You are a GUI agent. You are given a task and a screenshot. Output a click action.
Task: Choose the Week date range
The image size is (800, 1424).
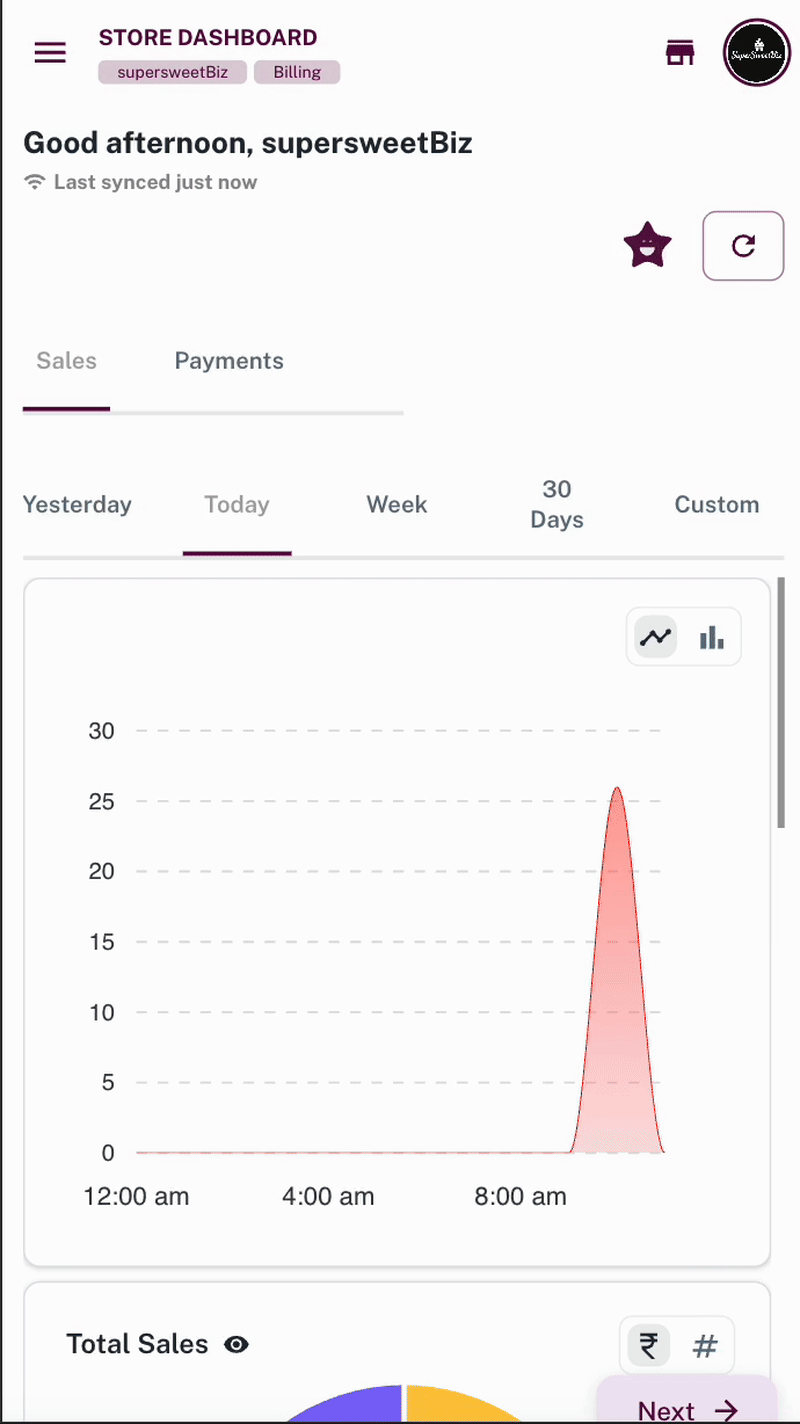point(397,505)
